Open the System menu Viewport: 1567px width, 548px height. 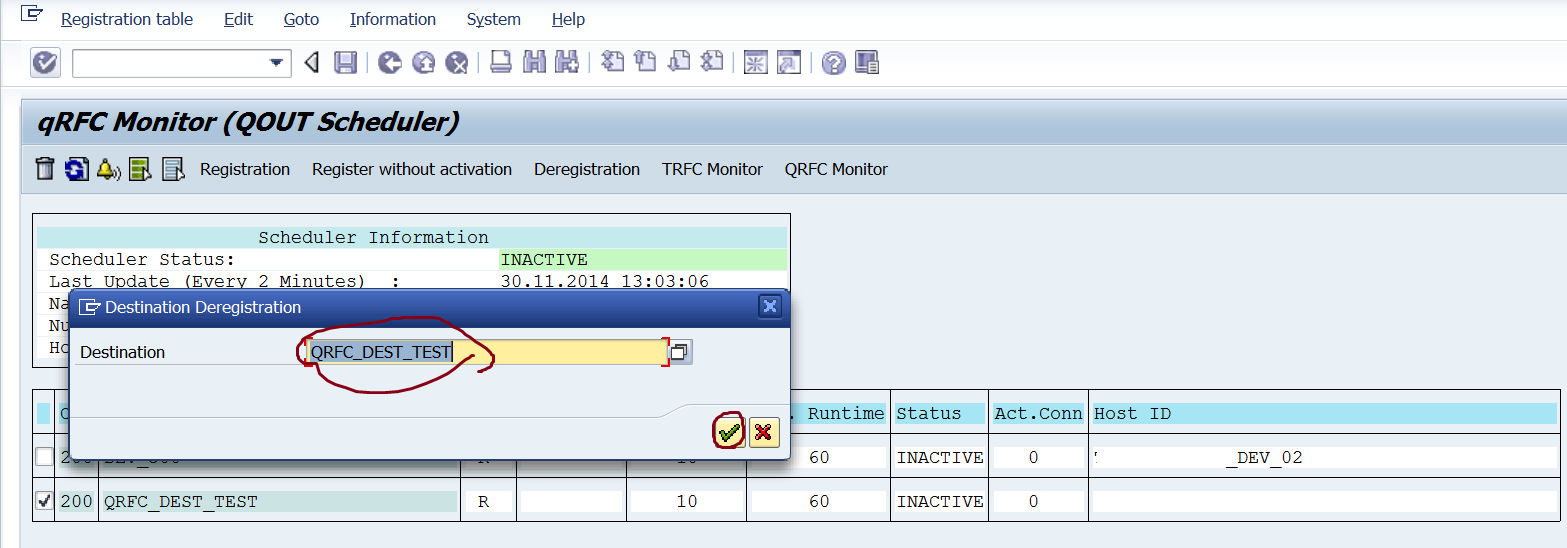(493, 19)
